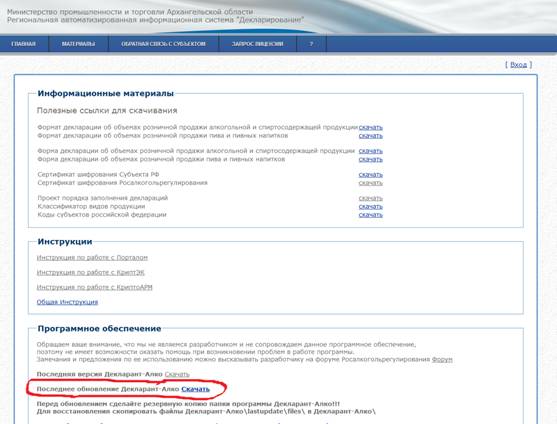The height and width of the screenshot is (424, 557).
Task: Select the ЗАПРОС ЛИЦЕНЗИИ menu item
Action: [x=258, y=44]
